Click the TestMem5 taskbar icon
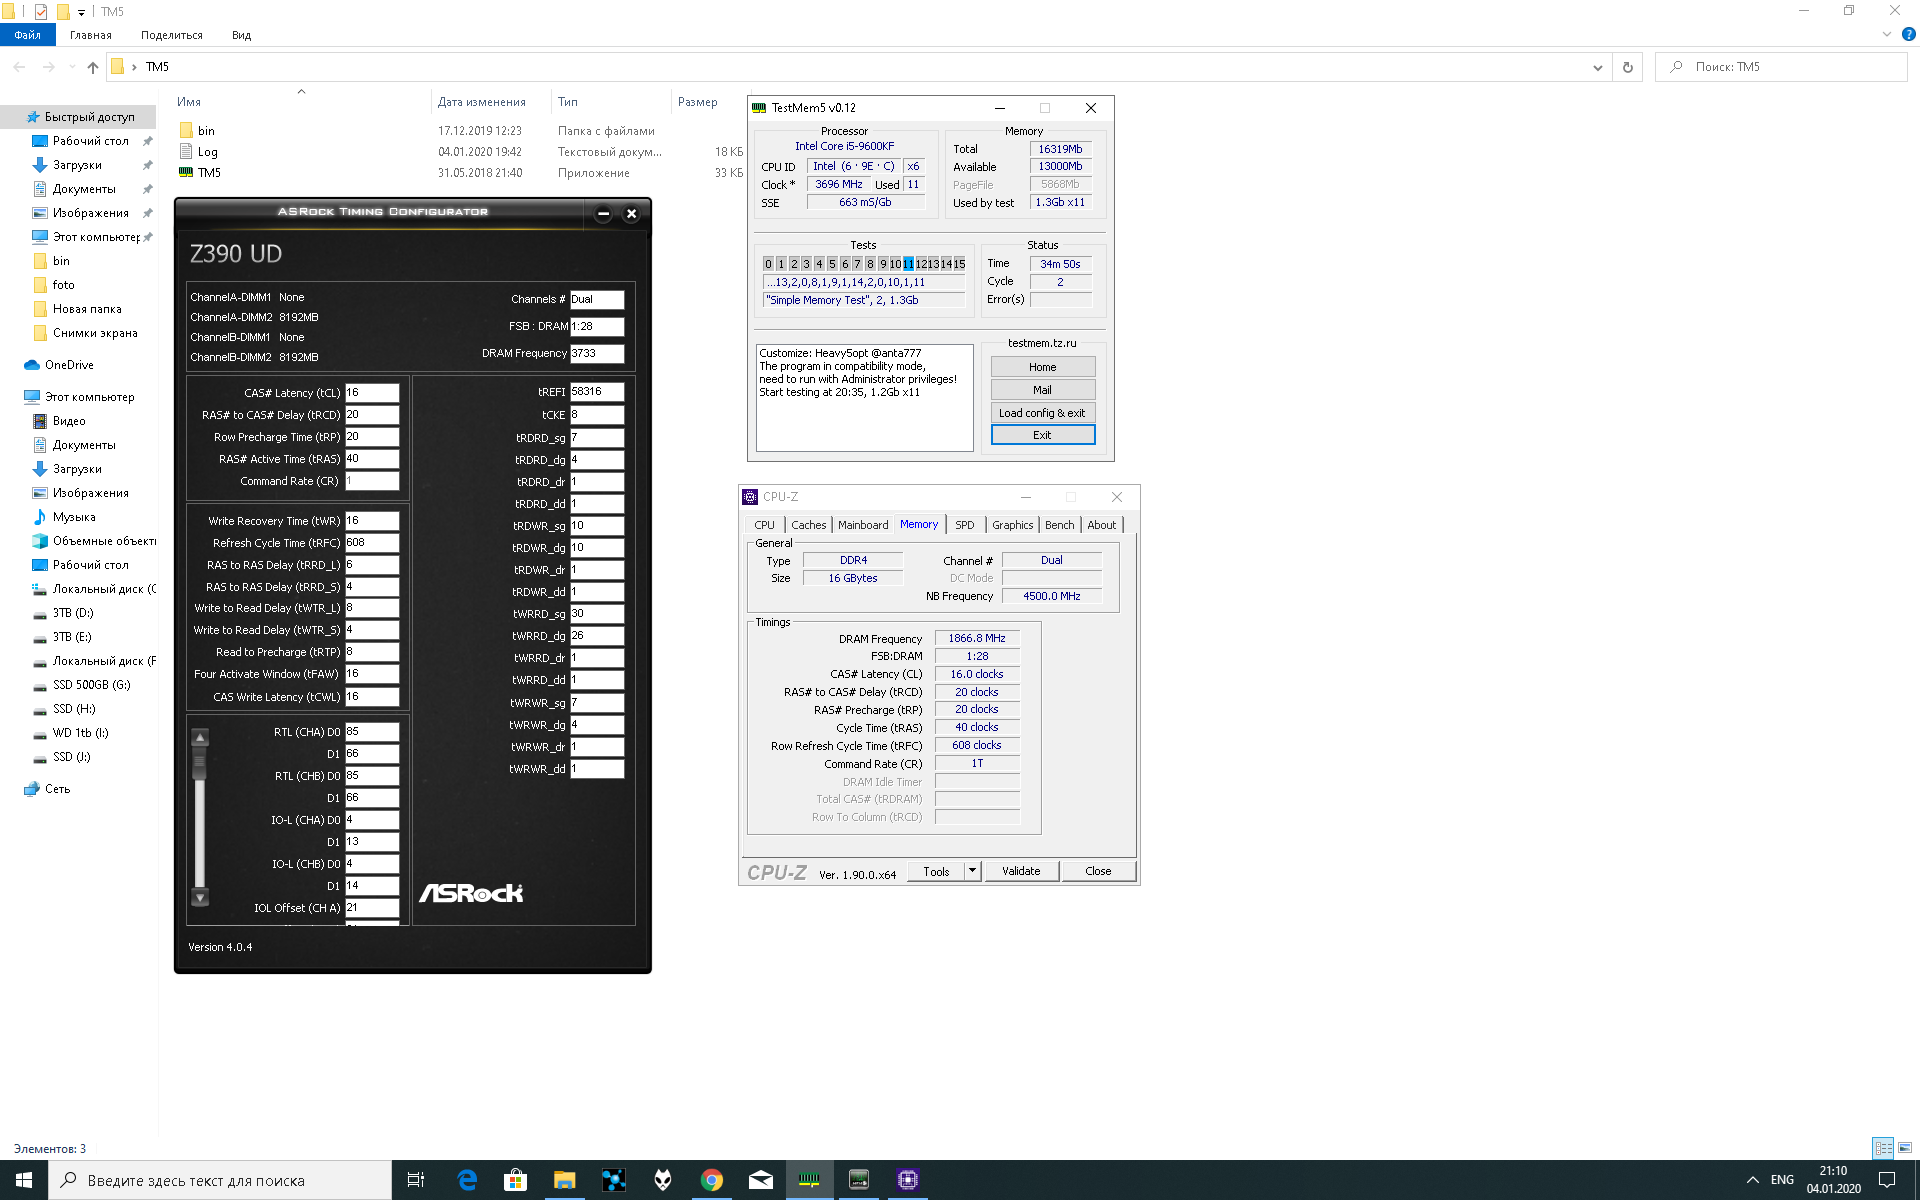The image size is (1920, 1200). pyautogui.click(x=809, y=1180)
